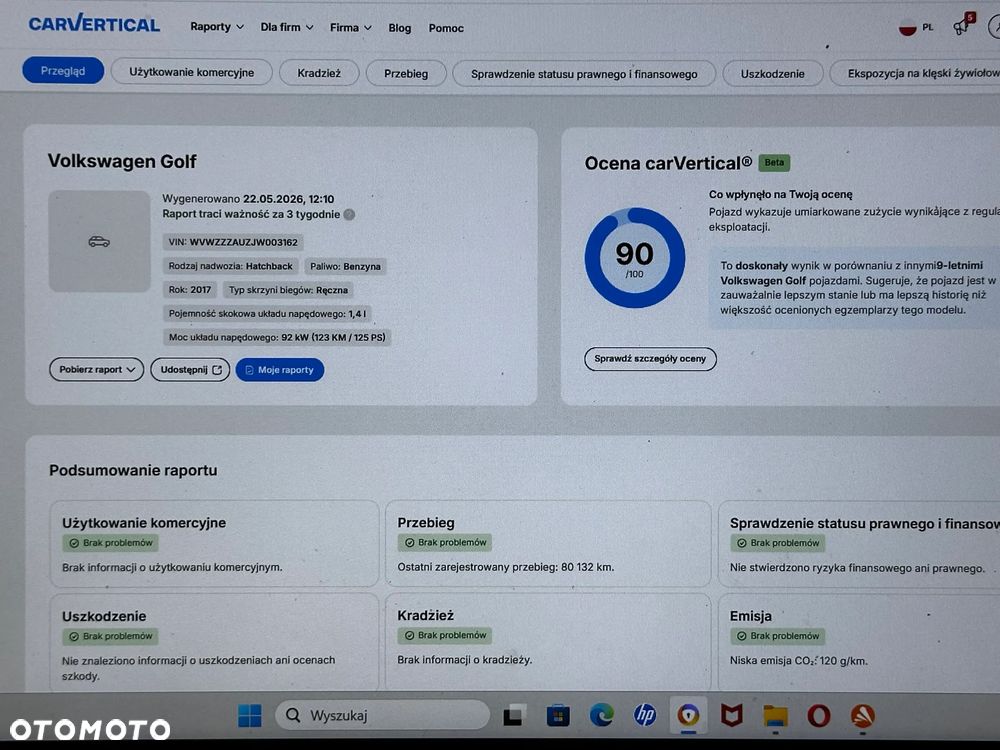Click Brak problemów badge under Kradzież
Viewport: 1000px width, 750px height.
(445, 635)
